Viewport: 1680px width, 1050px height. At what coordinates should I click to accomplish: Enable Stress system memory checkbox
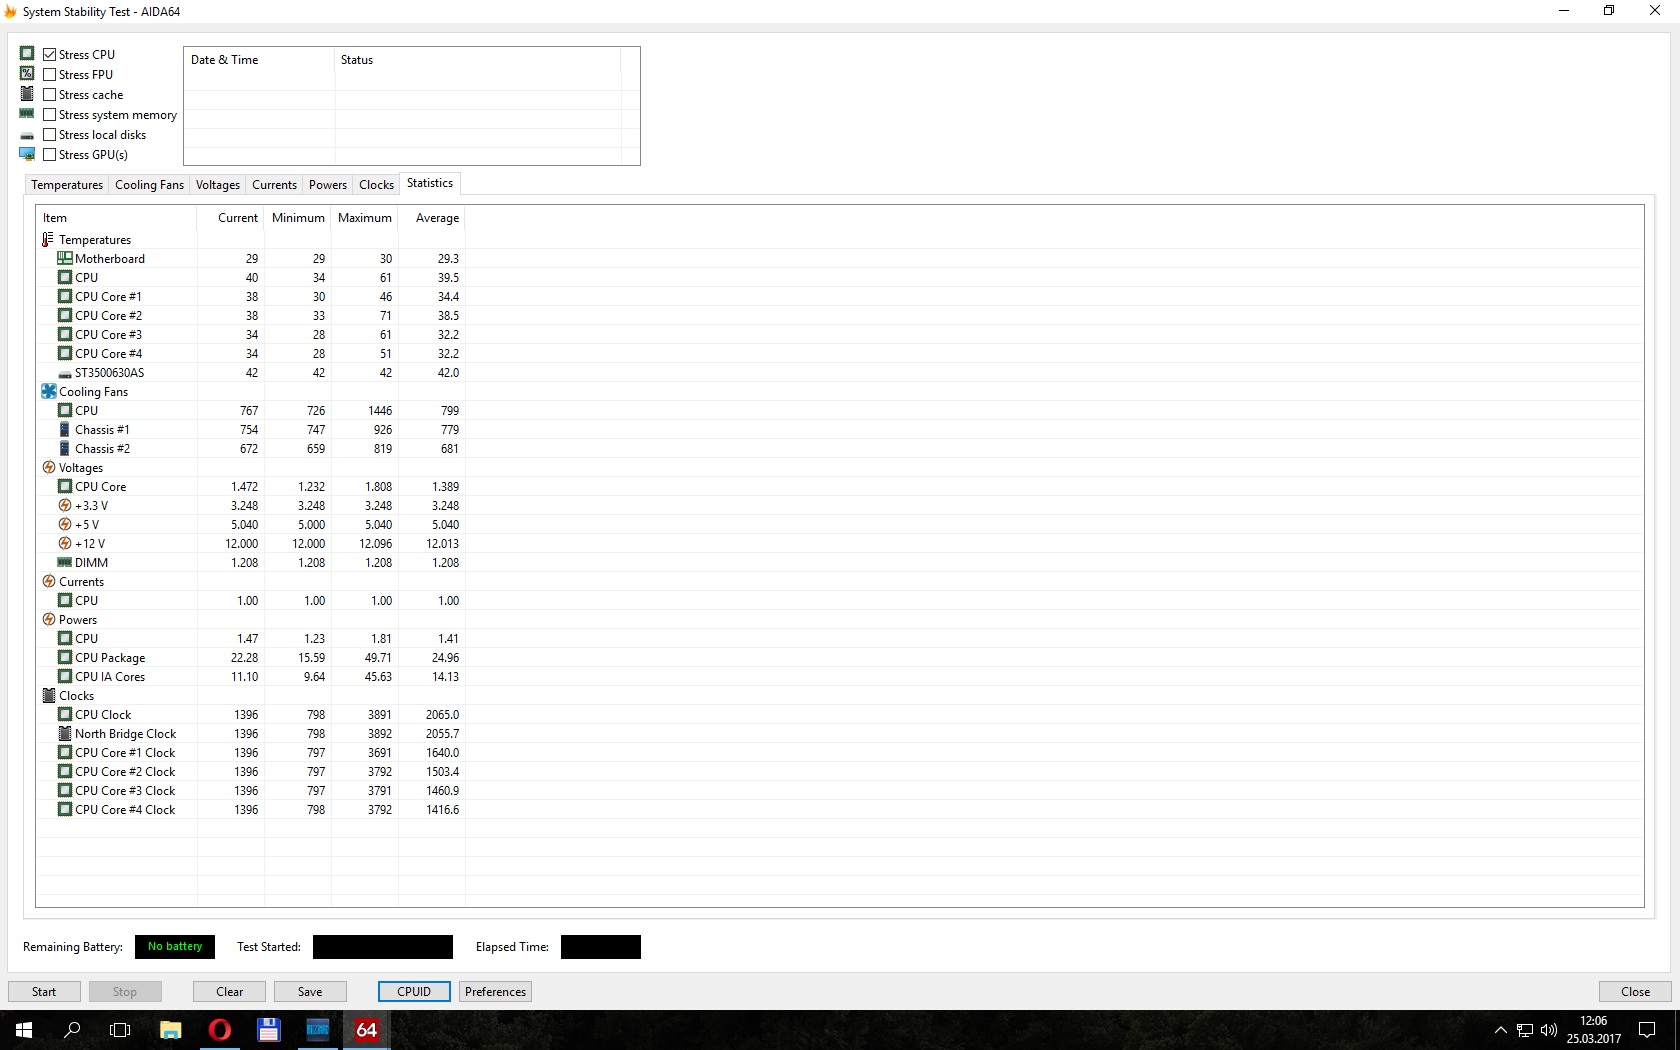(49, 115)
